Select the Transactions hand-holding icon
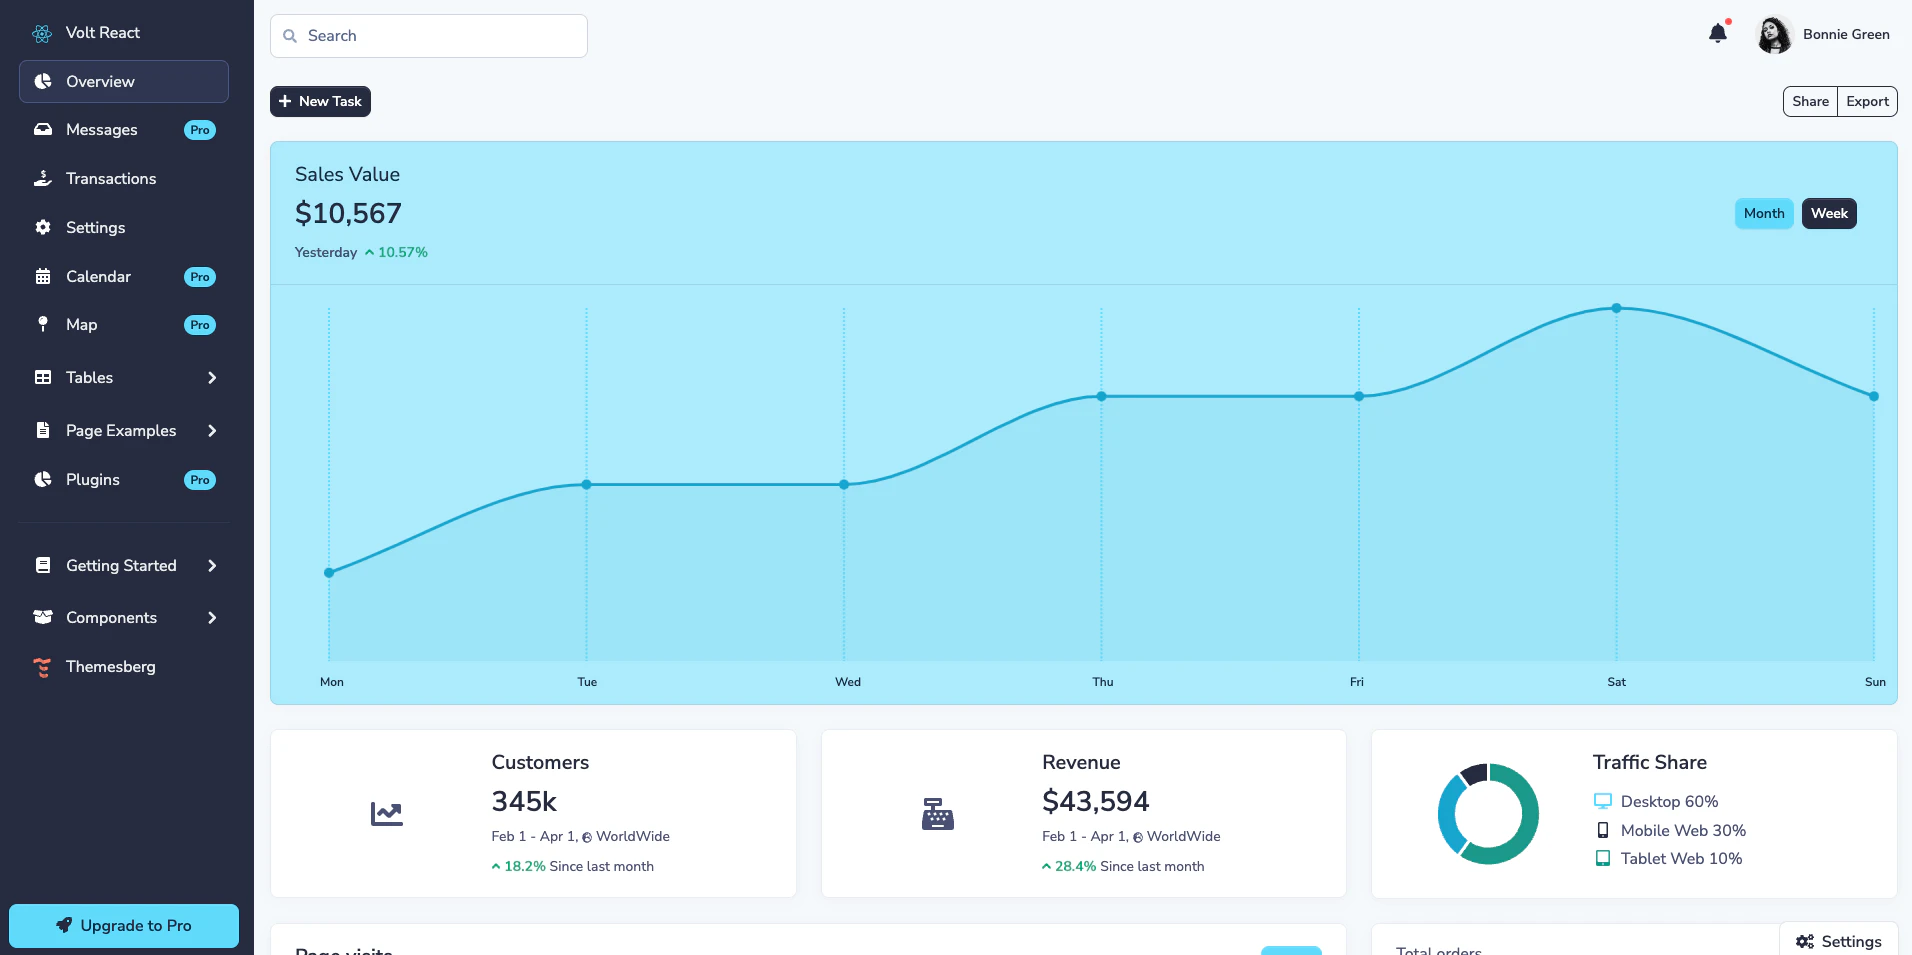This screenshot has height=955, width=1912. (x=43, y=179)
